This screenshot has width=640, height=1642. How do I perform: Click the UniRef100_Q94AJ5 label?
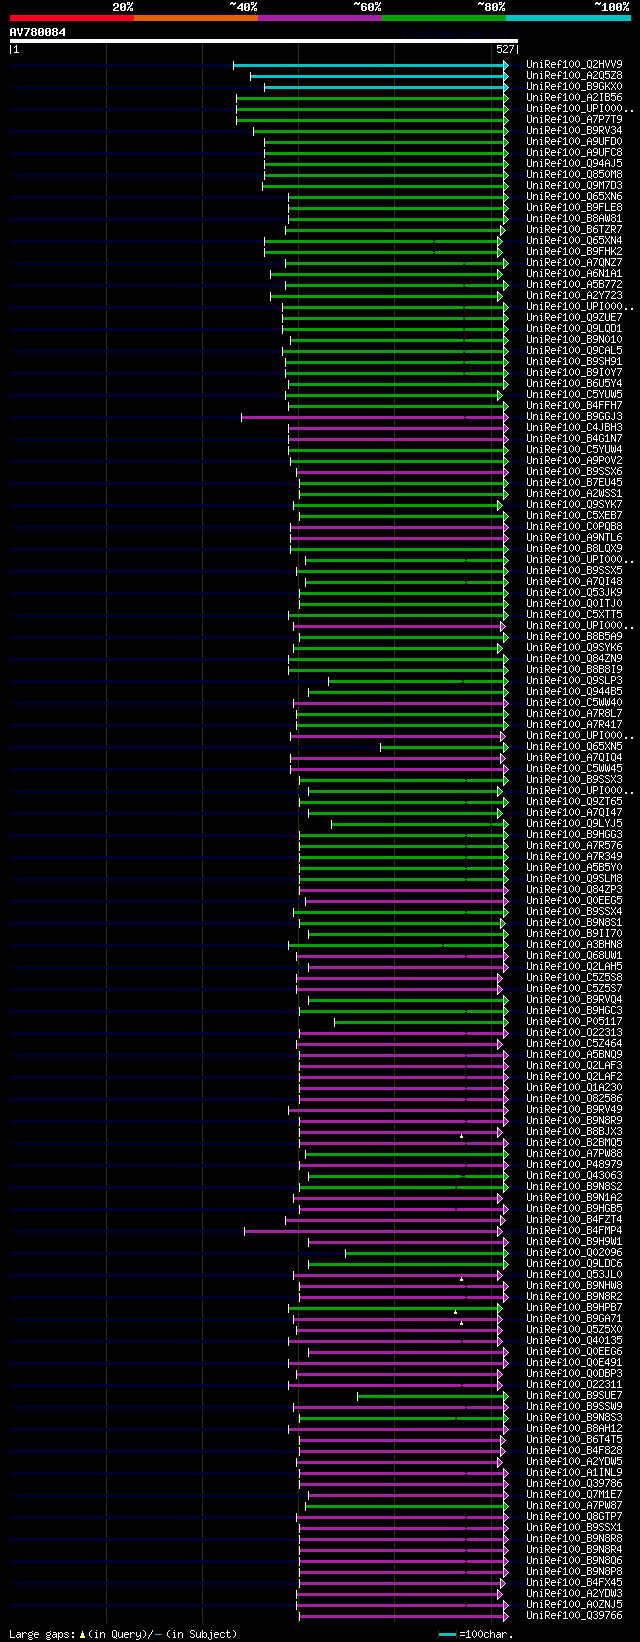[574, 164]
